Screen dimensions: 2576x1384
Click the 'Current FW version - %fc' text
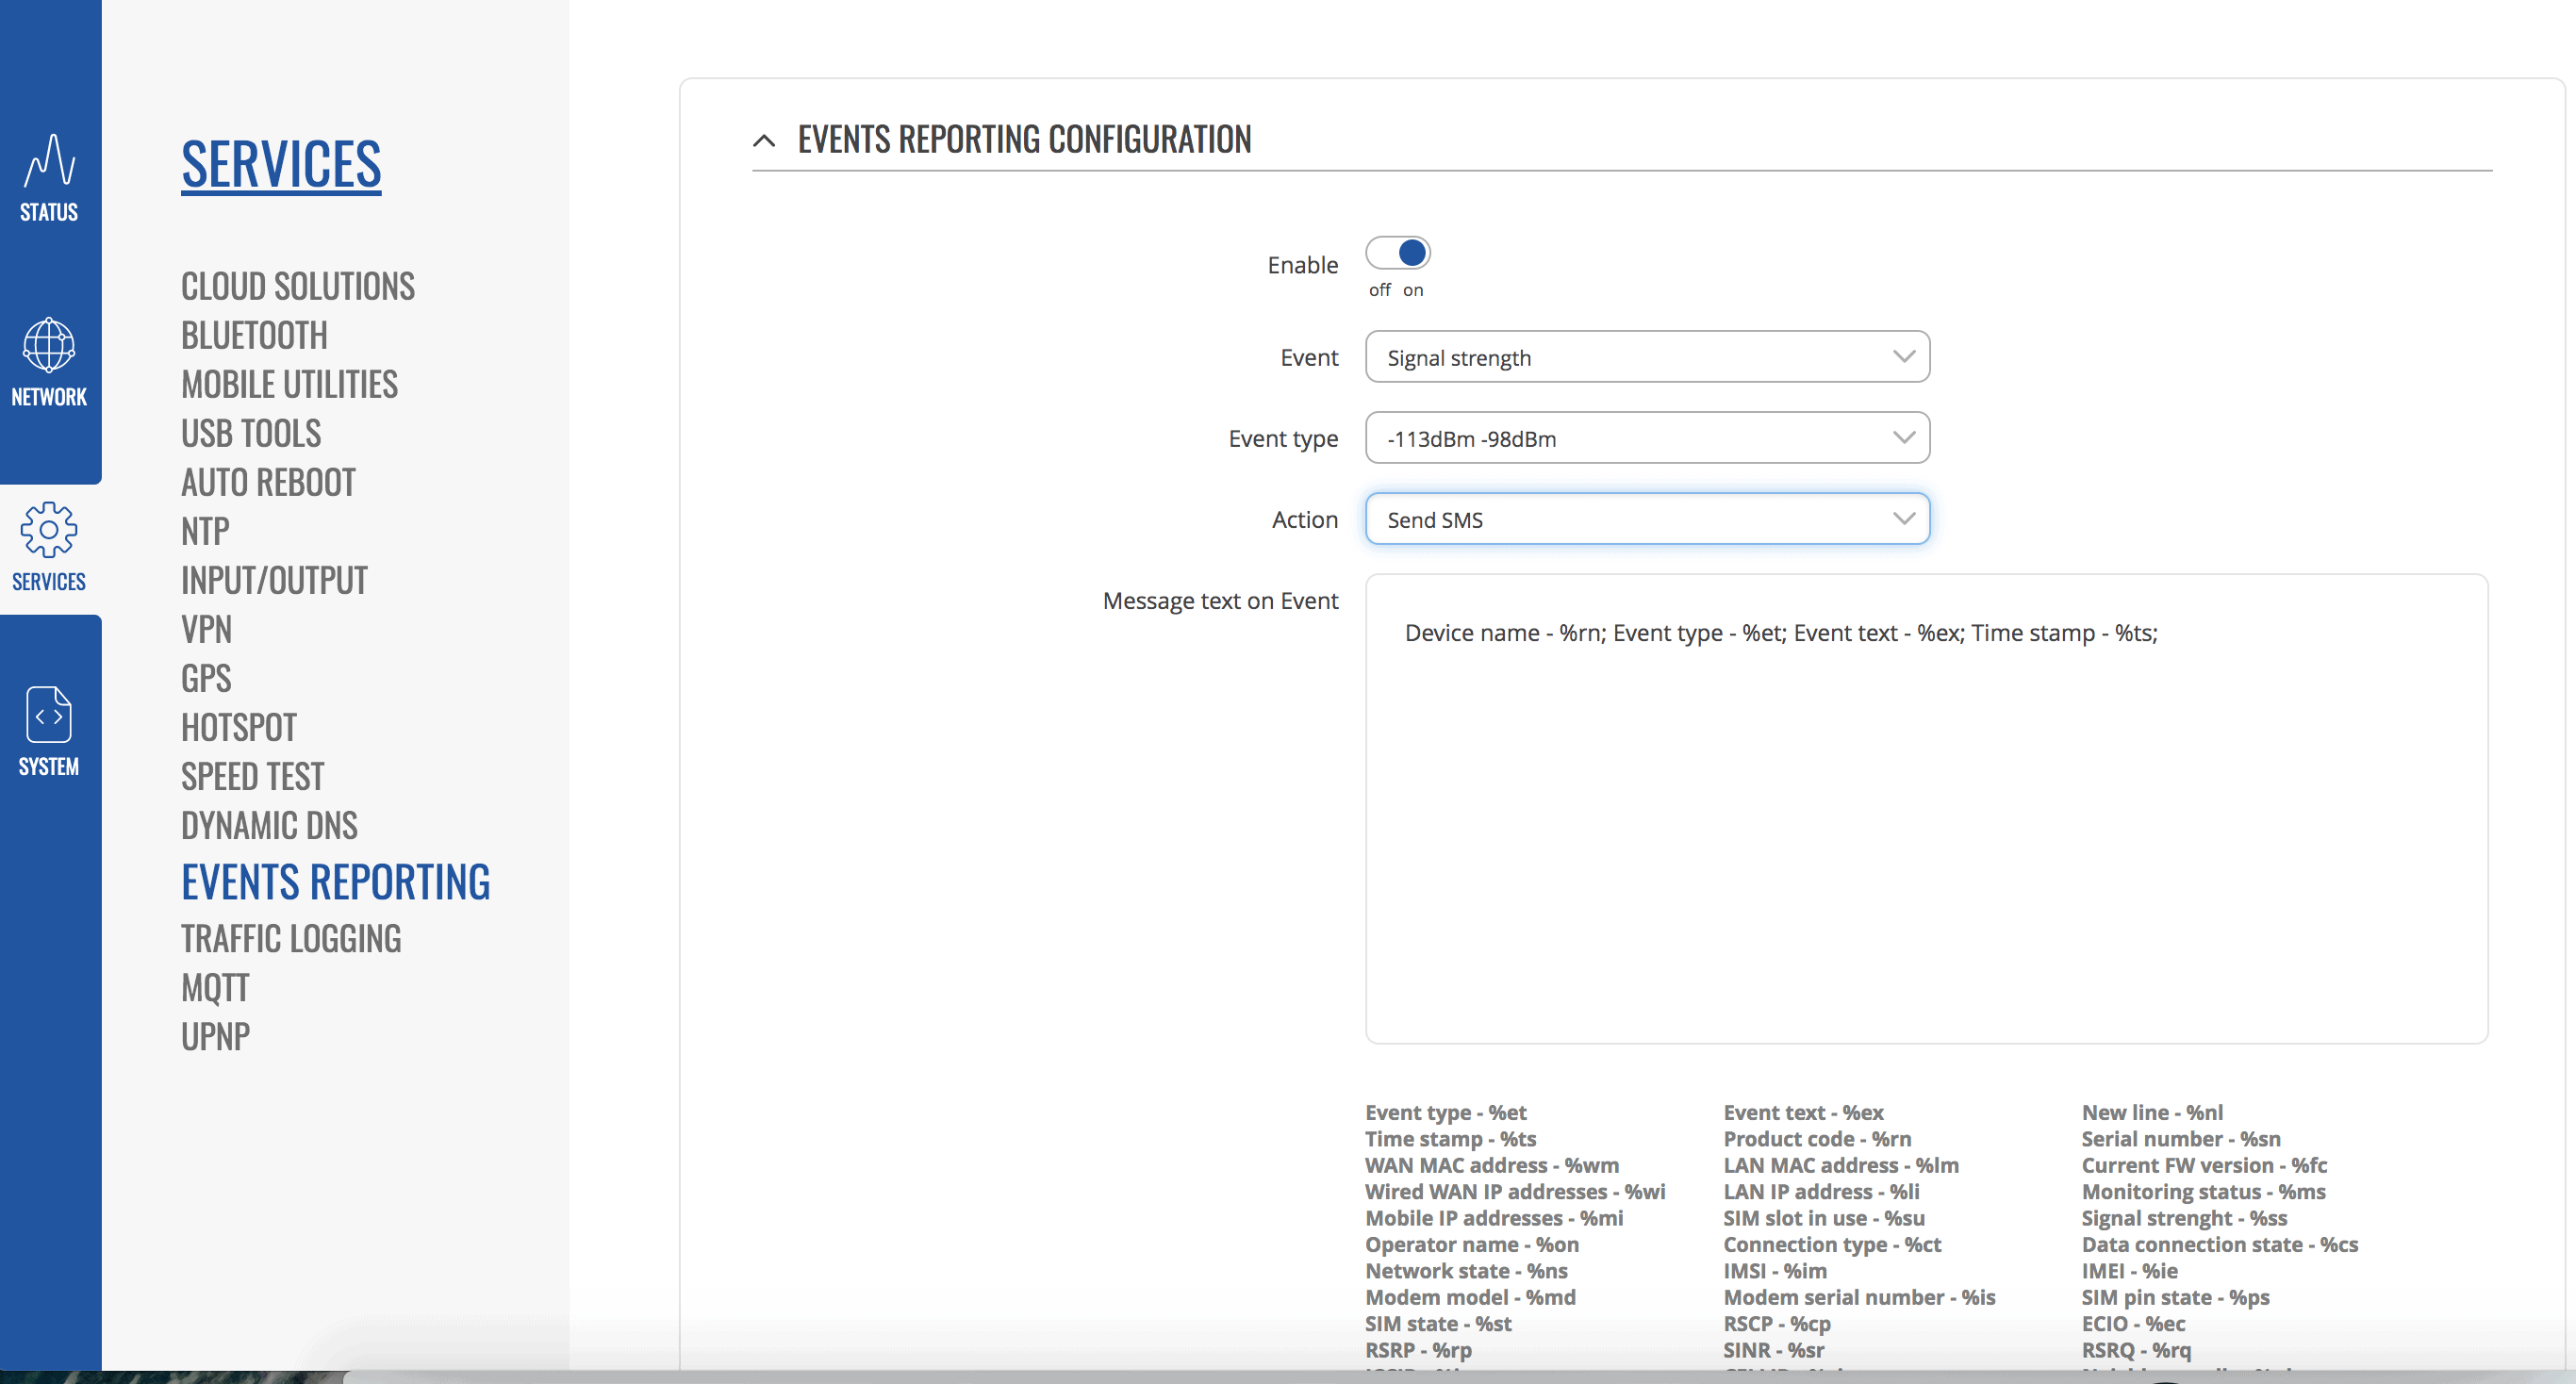(2204, 1165)
